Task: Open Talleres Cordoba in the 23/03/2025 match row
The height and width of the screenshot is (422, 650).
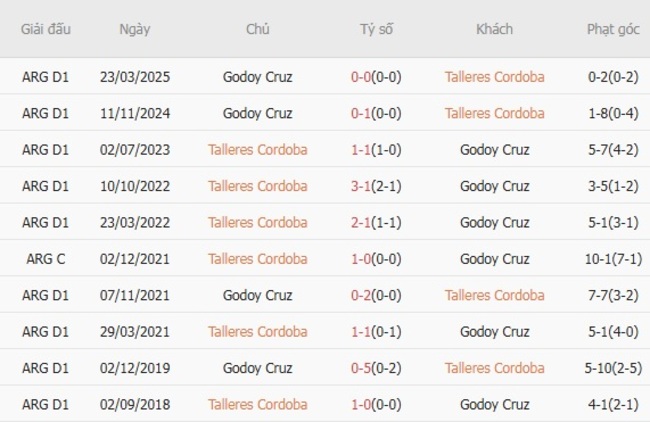Action: (494, 77)
